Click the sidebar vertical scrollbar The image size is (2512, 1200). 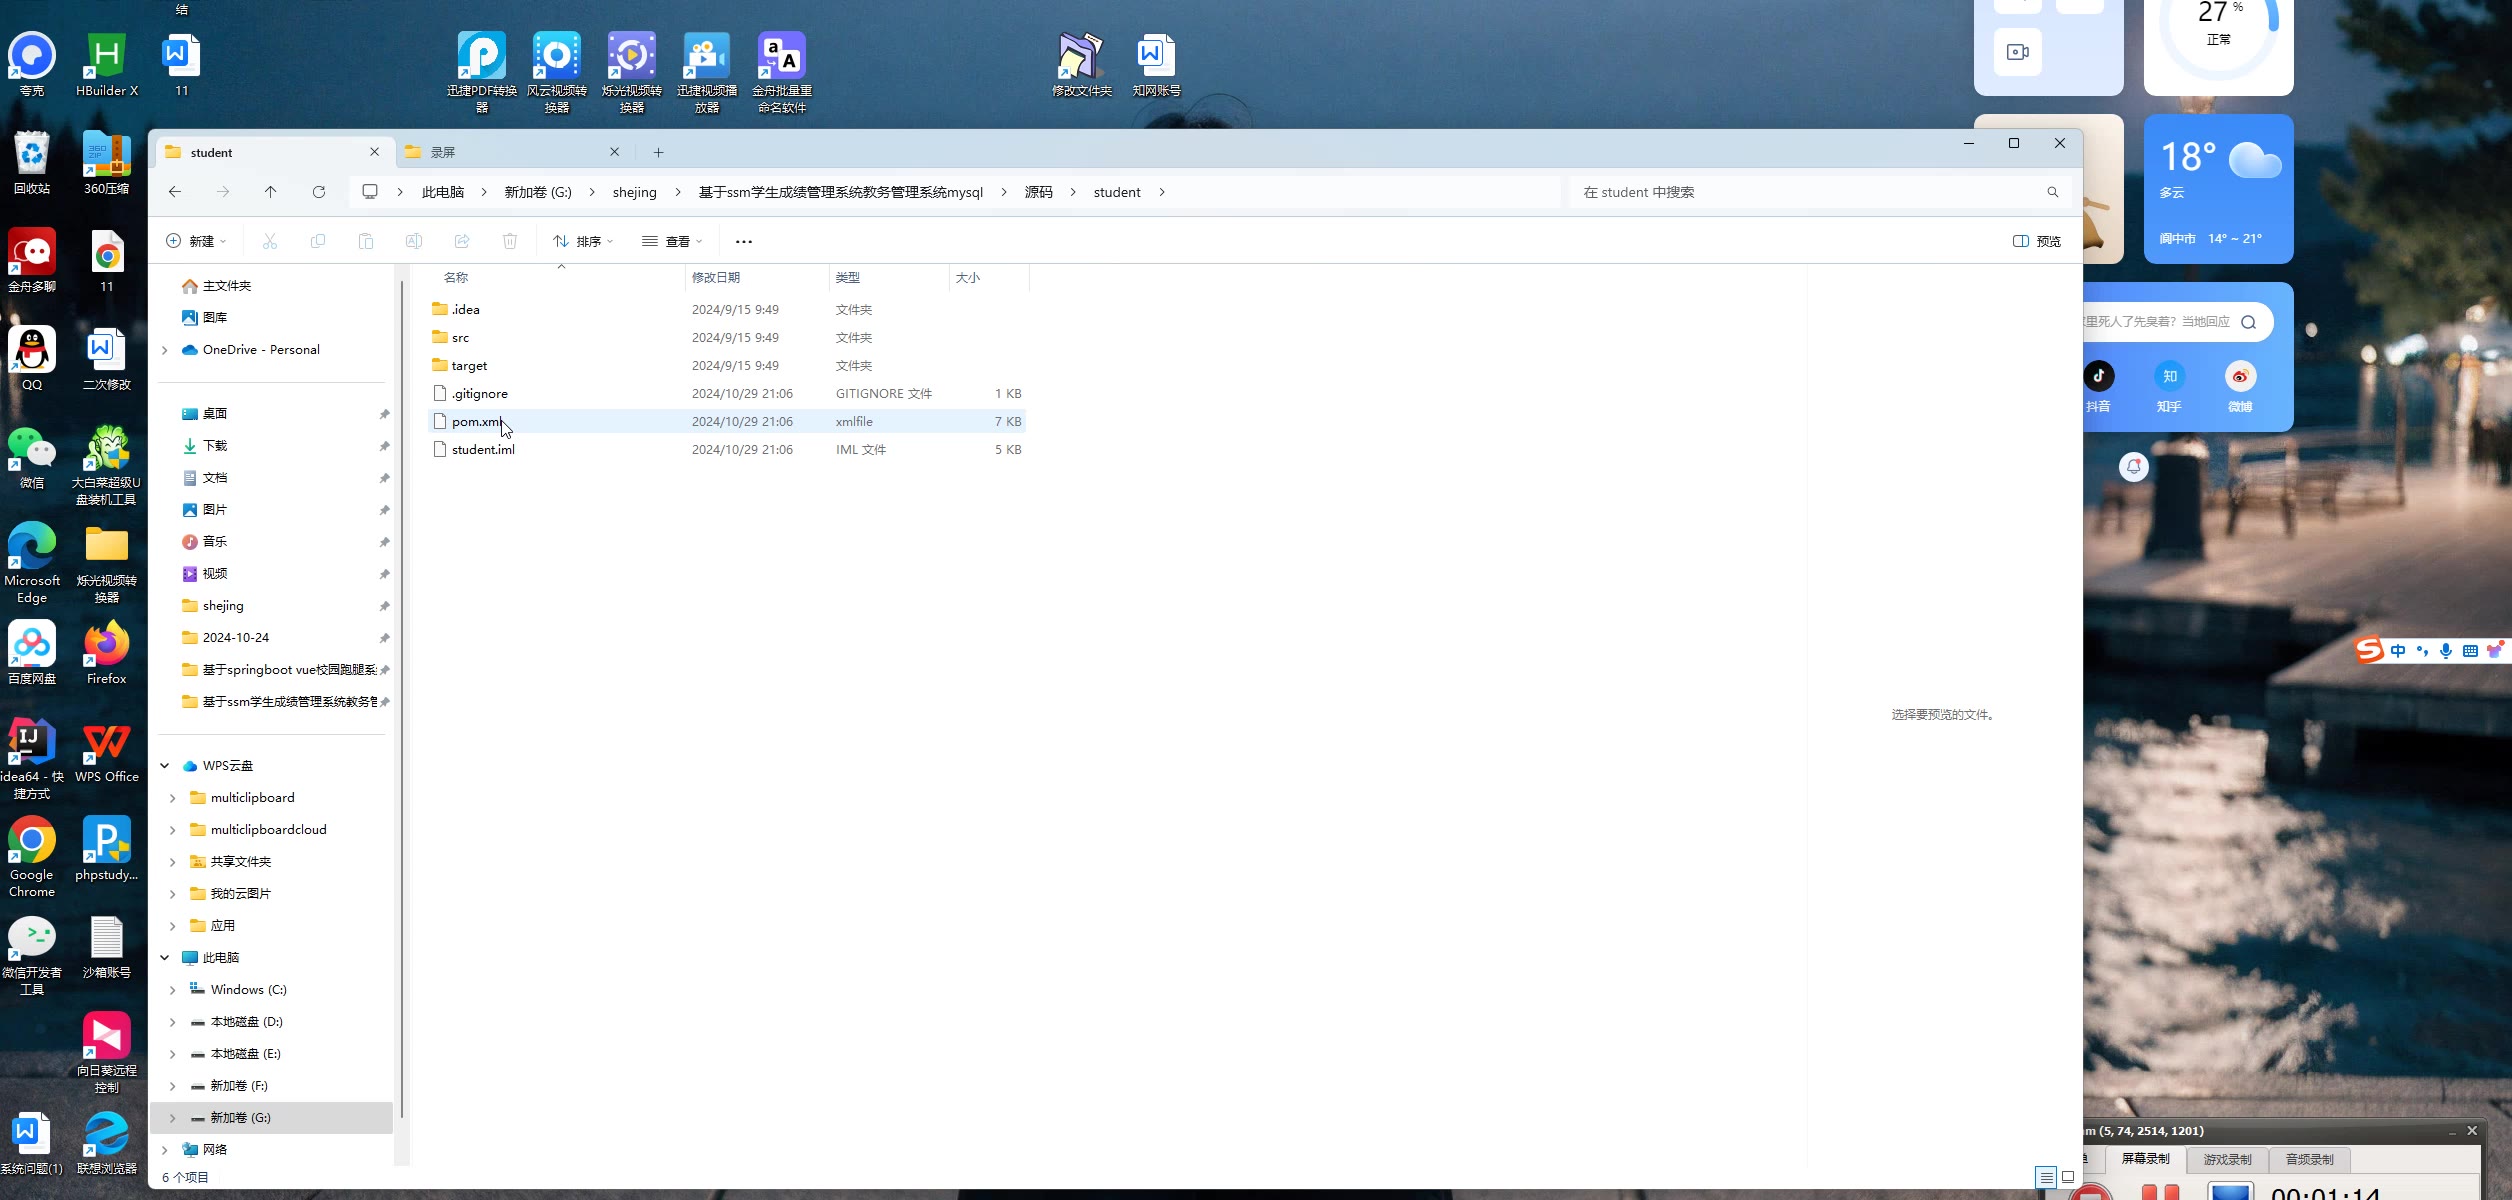(x=402, y=700)
